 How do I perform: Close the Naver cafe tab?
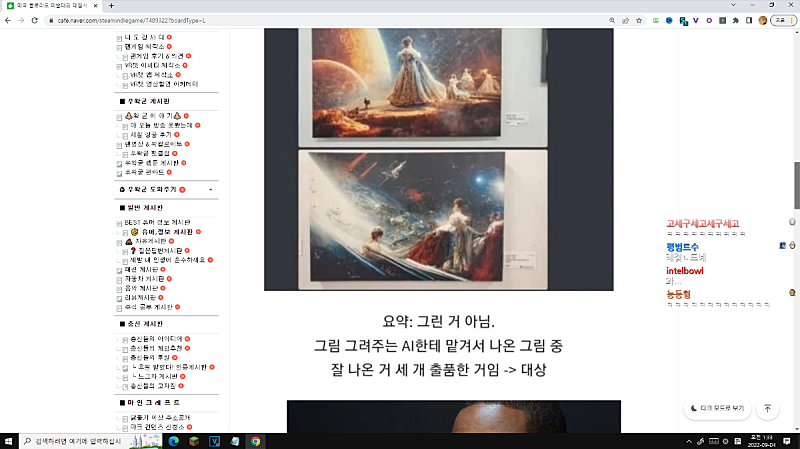95,6
